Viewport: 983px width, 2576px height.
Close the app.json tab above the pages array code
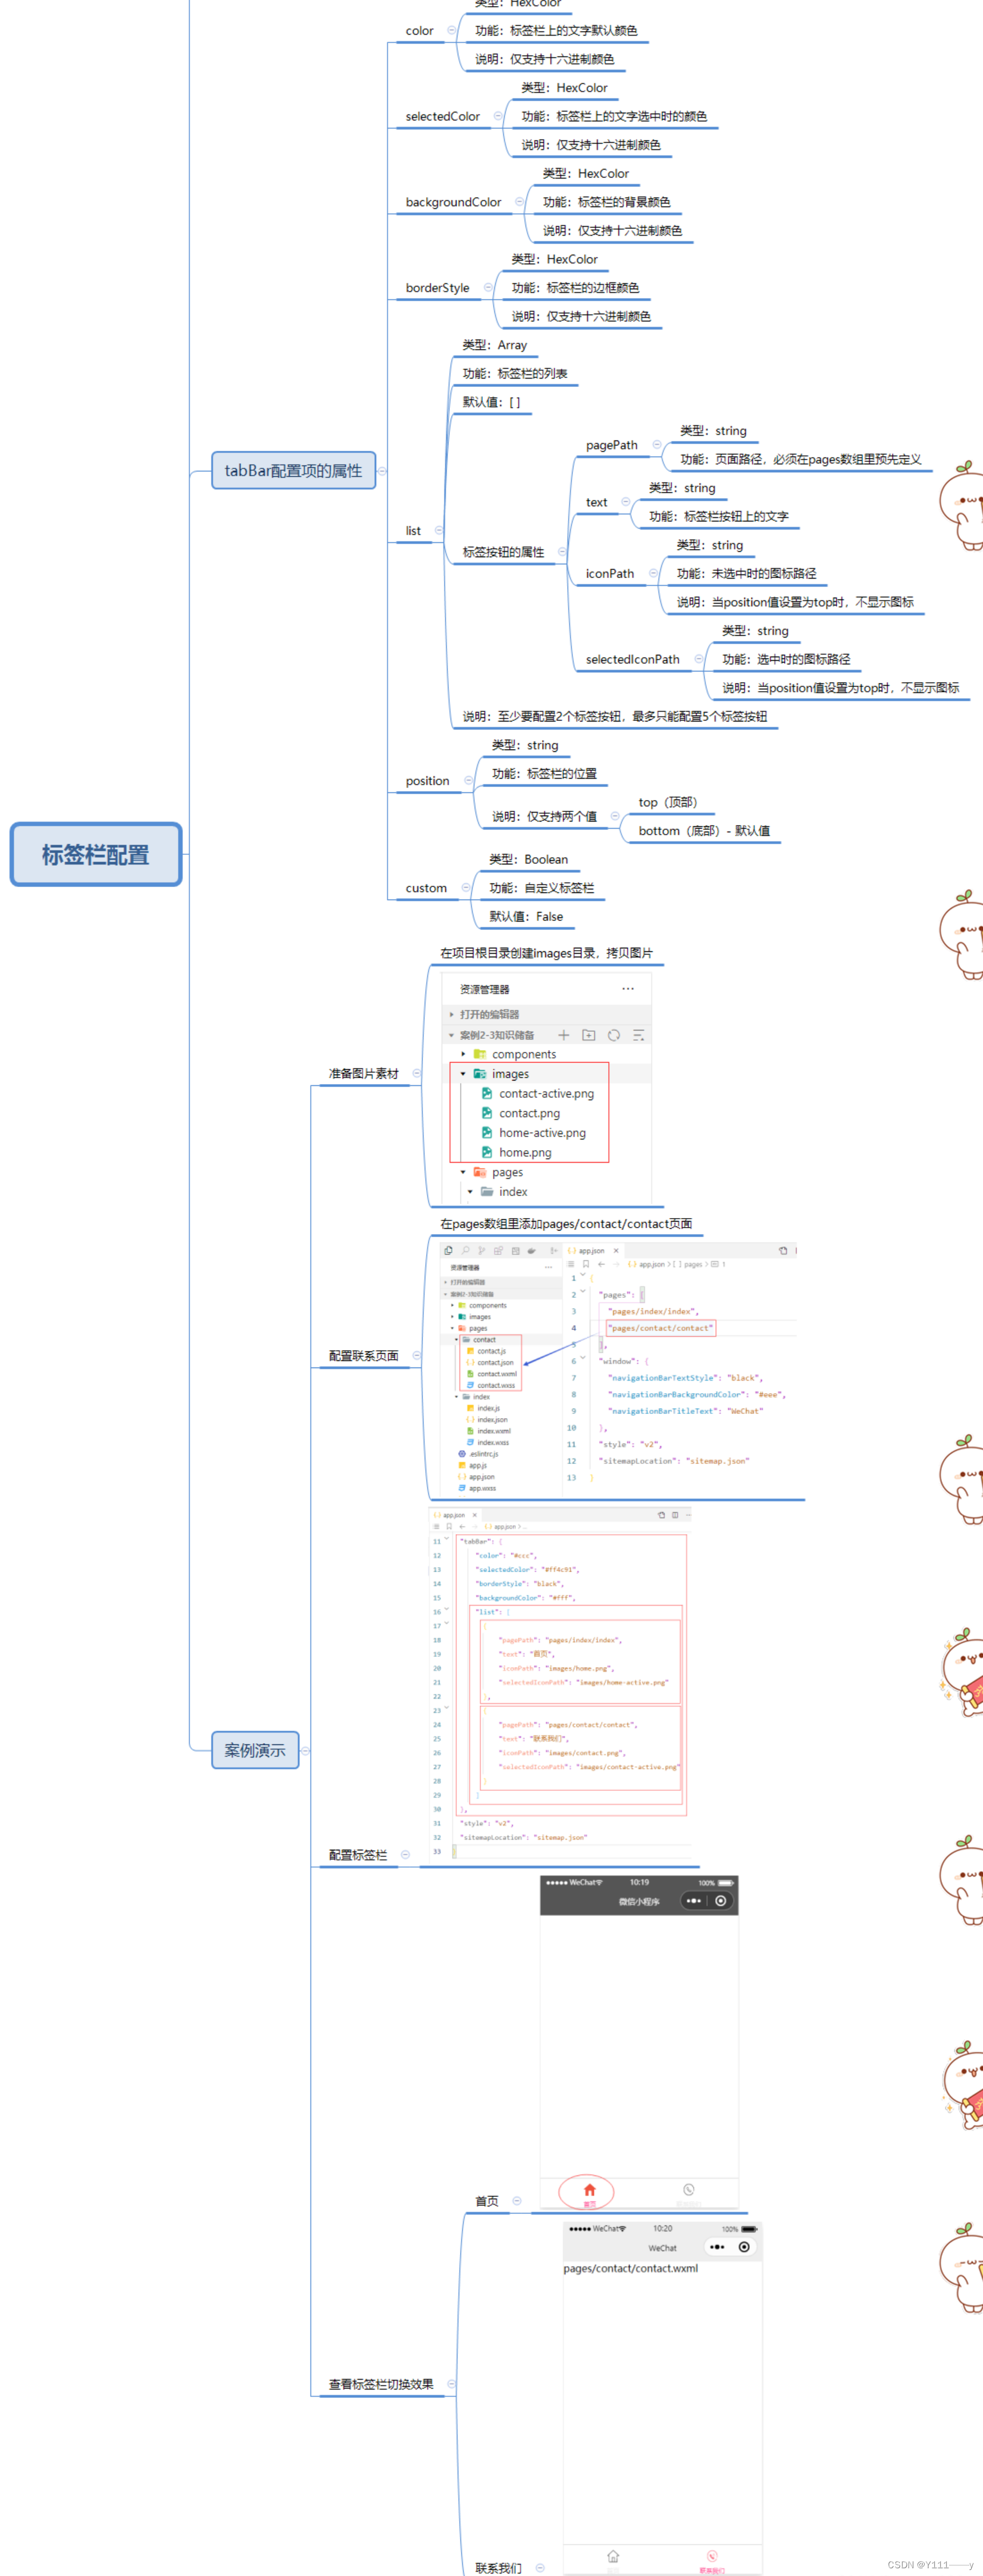point(616,1250)
